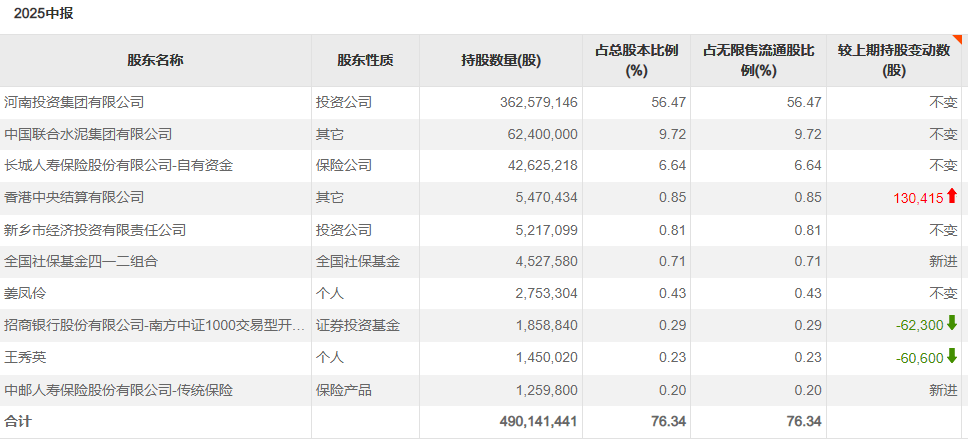Click holding amount 5,217,099
This screenshot has height=441, width=968.
(548, 230)
